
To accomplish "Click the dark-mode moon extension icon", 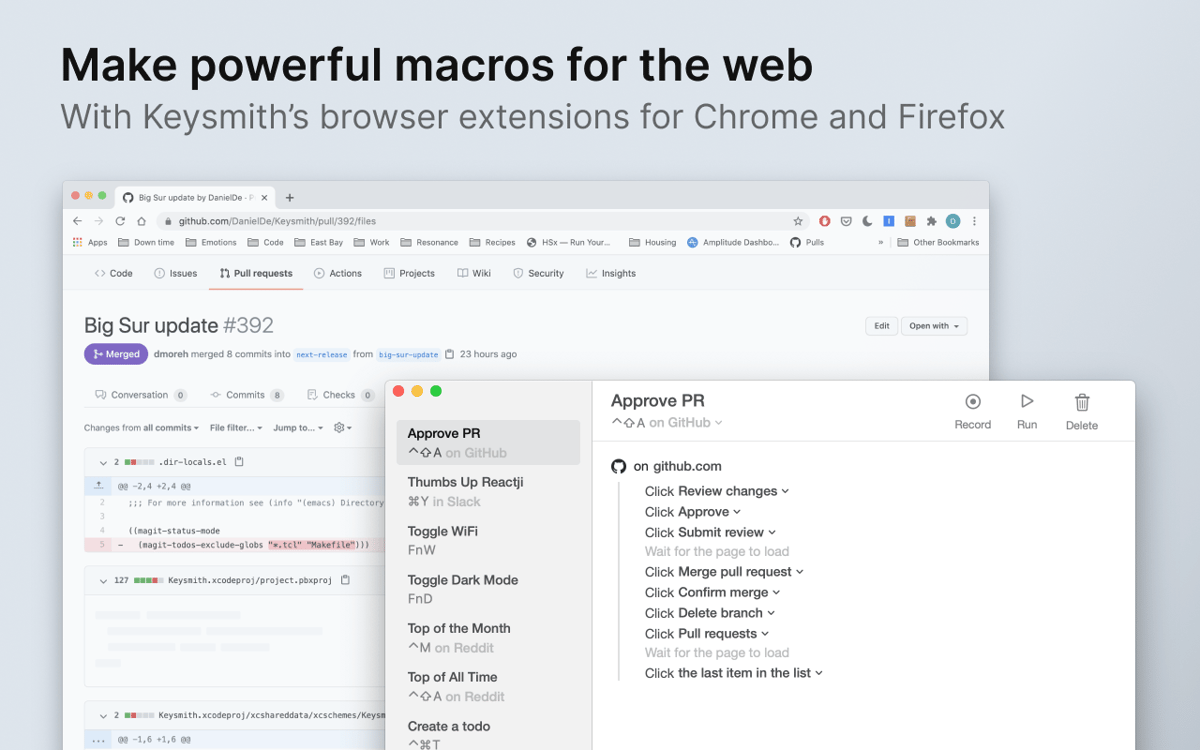I will point(866,220).
